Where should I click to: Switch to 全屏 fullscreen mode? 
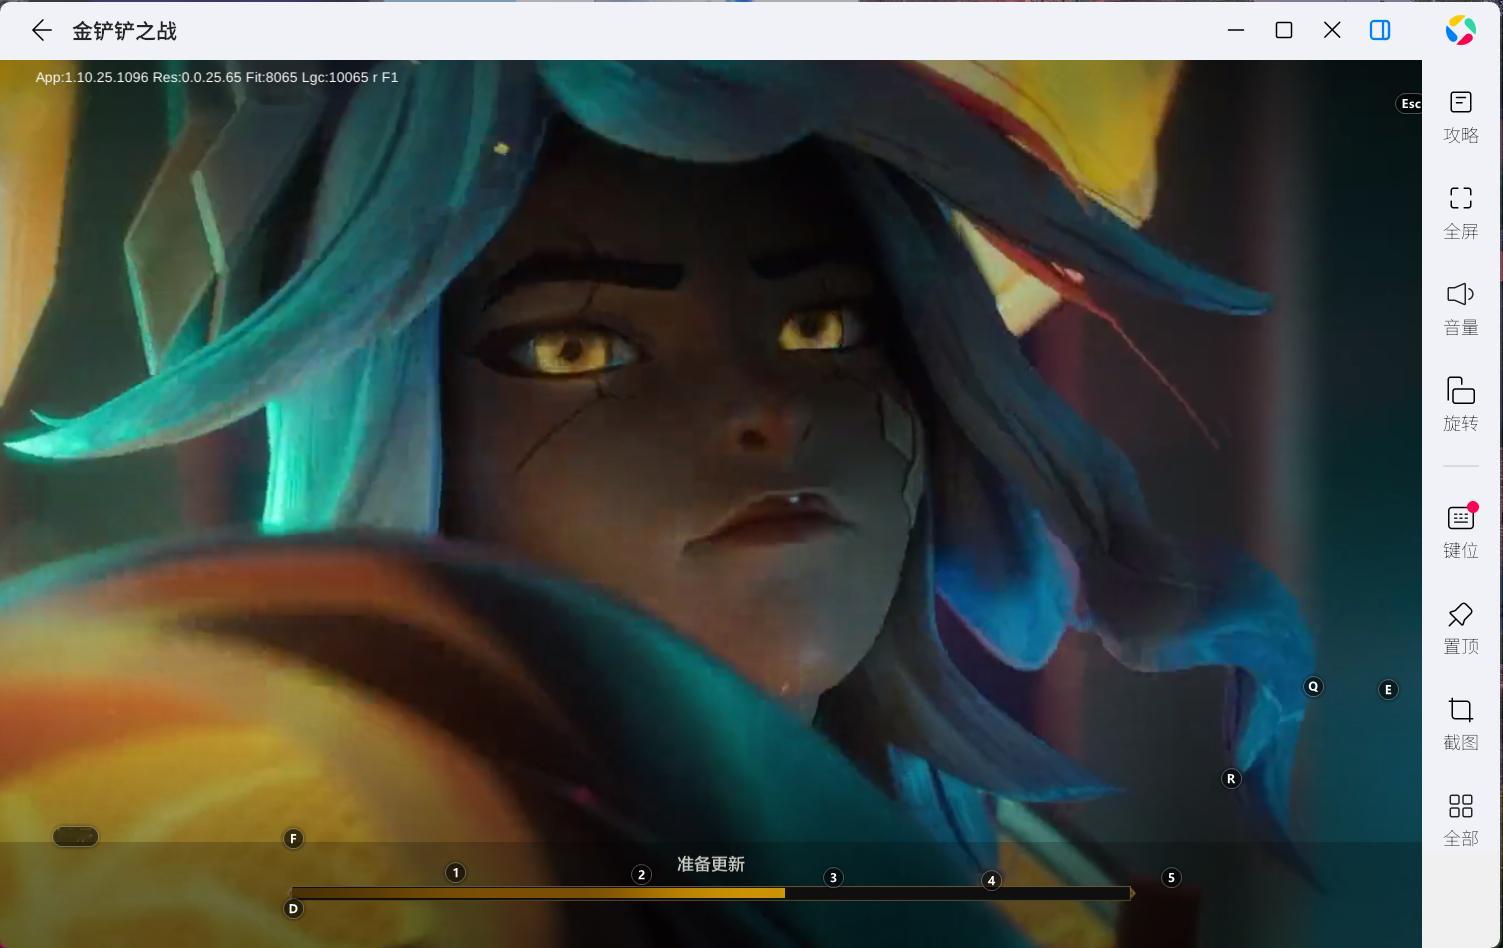click(1461, 212)
